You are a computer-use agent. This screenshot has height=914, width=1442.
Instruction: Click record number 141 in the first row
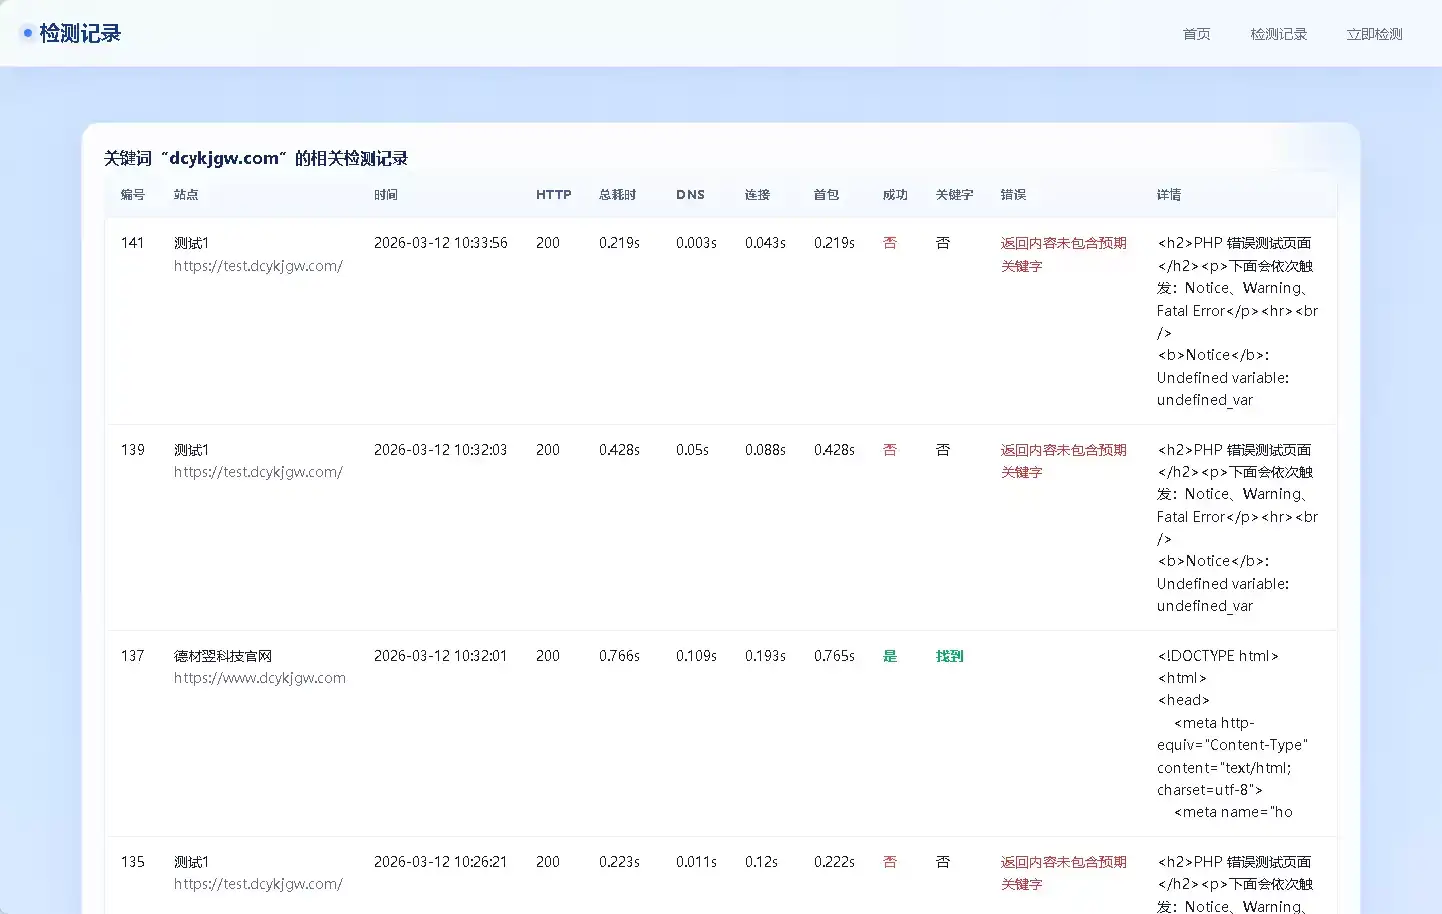tap(132, 242)
